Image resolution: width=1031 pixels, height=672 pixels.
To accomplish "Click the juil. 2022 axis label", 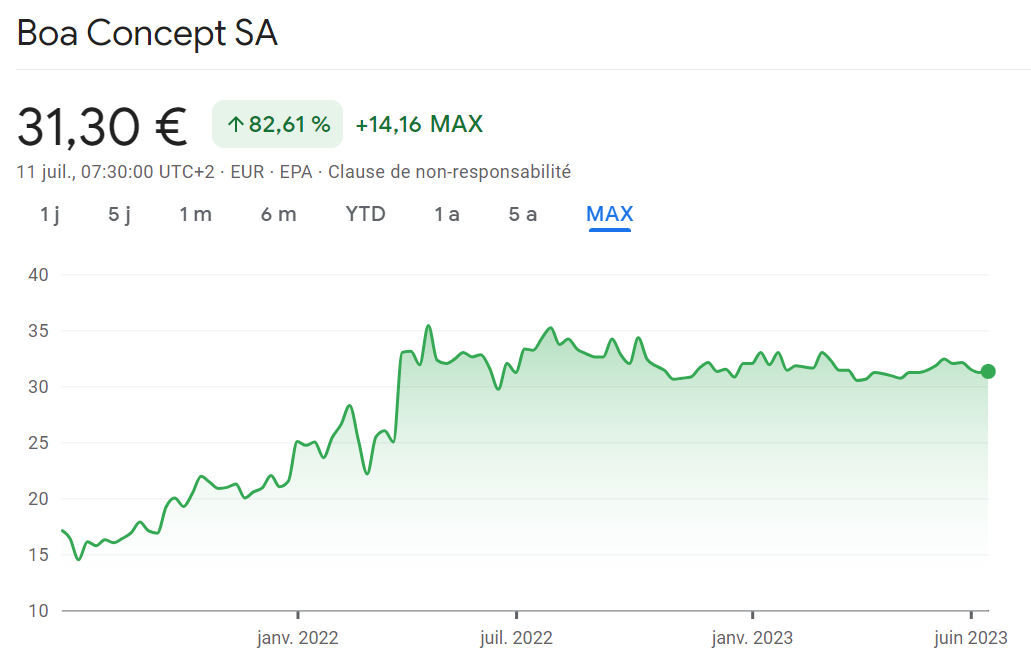I will click(x=516, y=638).
